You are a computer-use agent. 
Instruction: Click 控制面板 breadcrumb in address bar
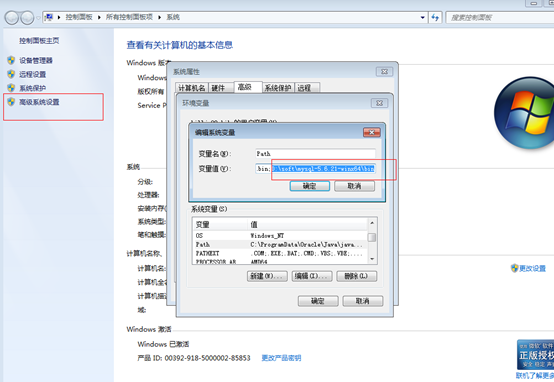(x=79, y=17)
